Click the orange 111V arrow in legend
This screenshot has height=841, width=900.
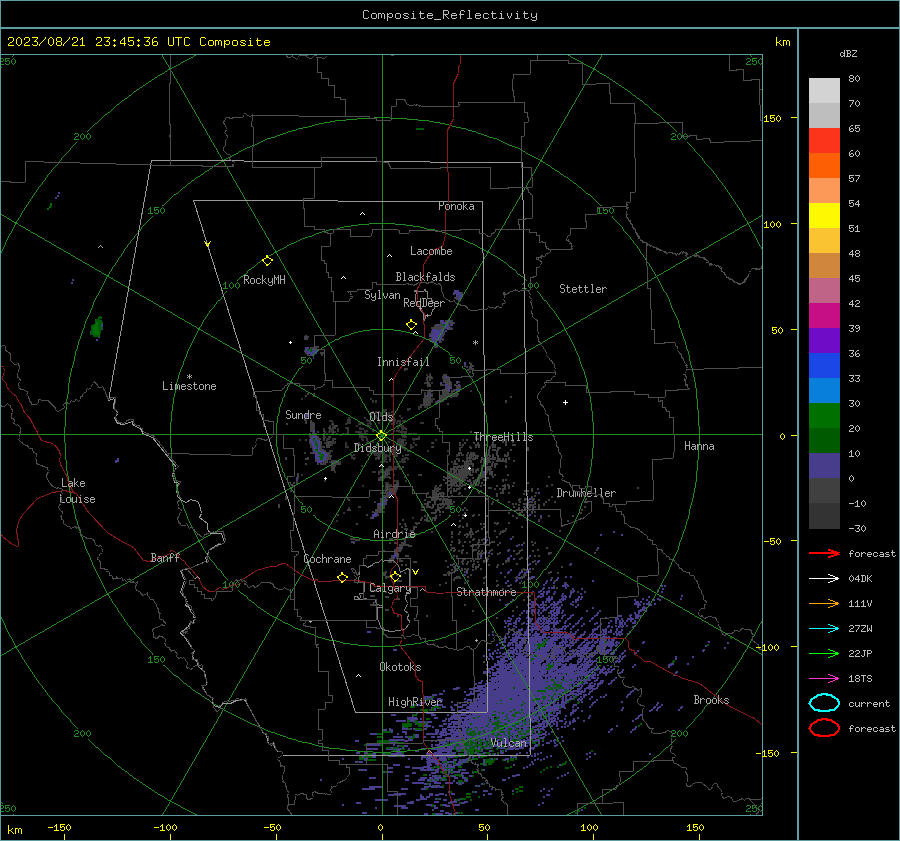(824, 603)
